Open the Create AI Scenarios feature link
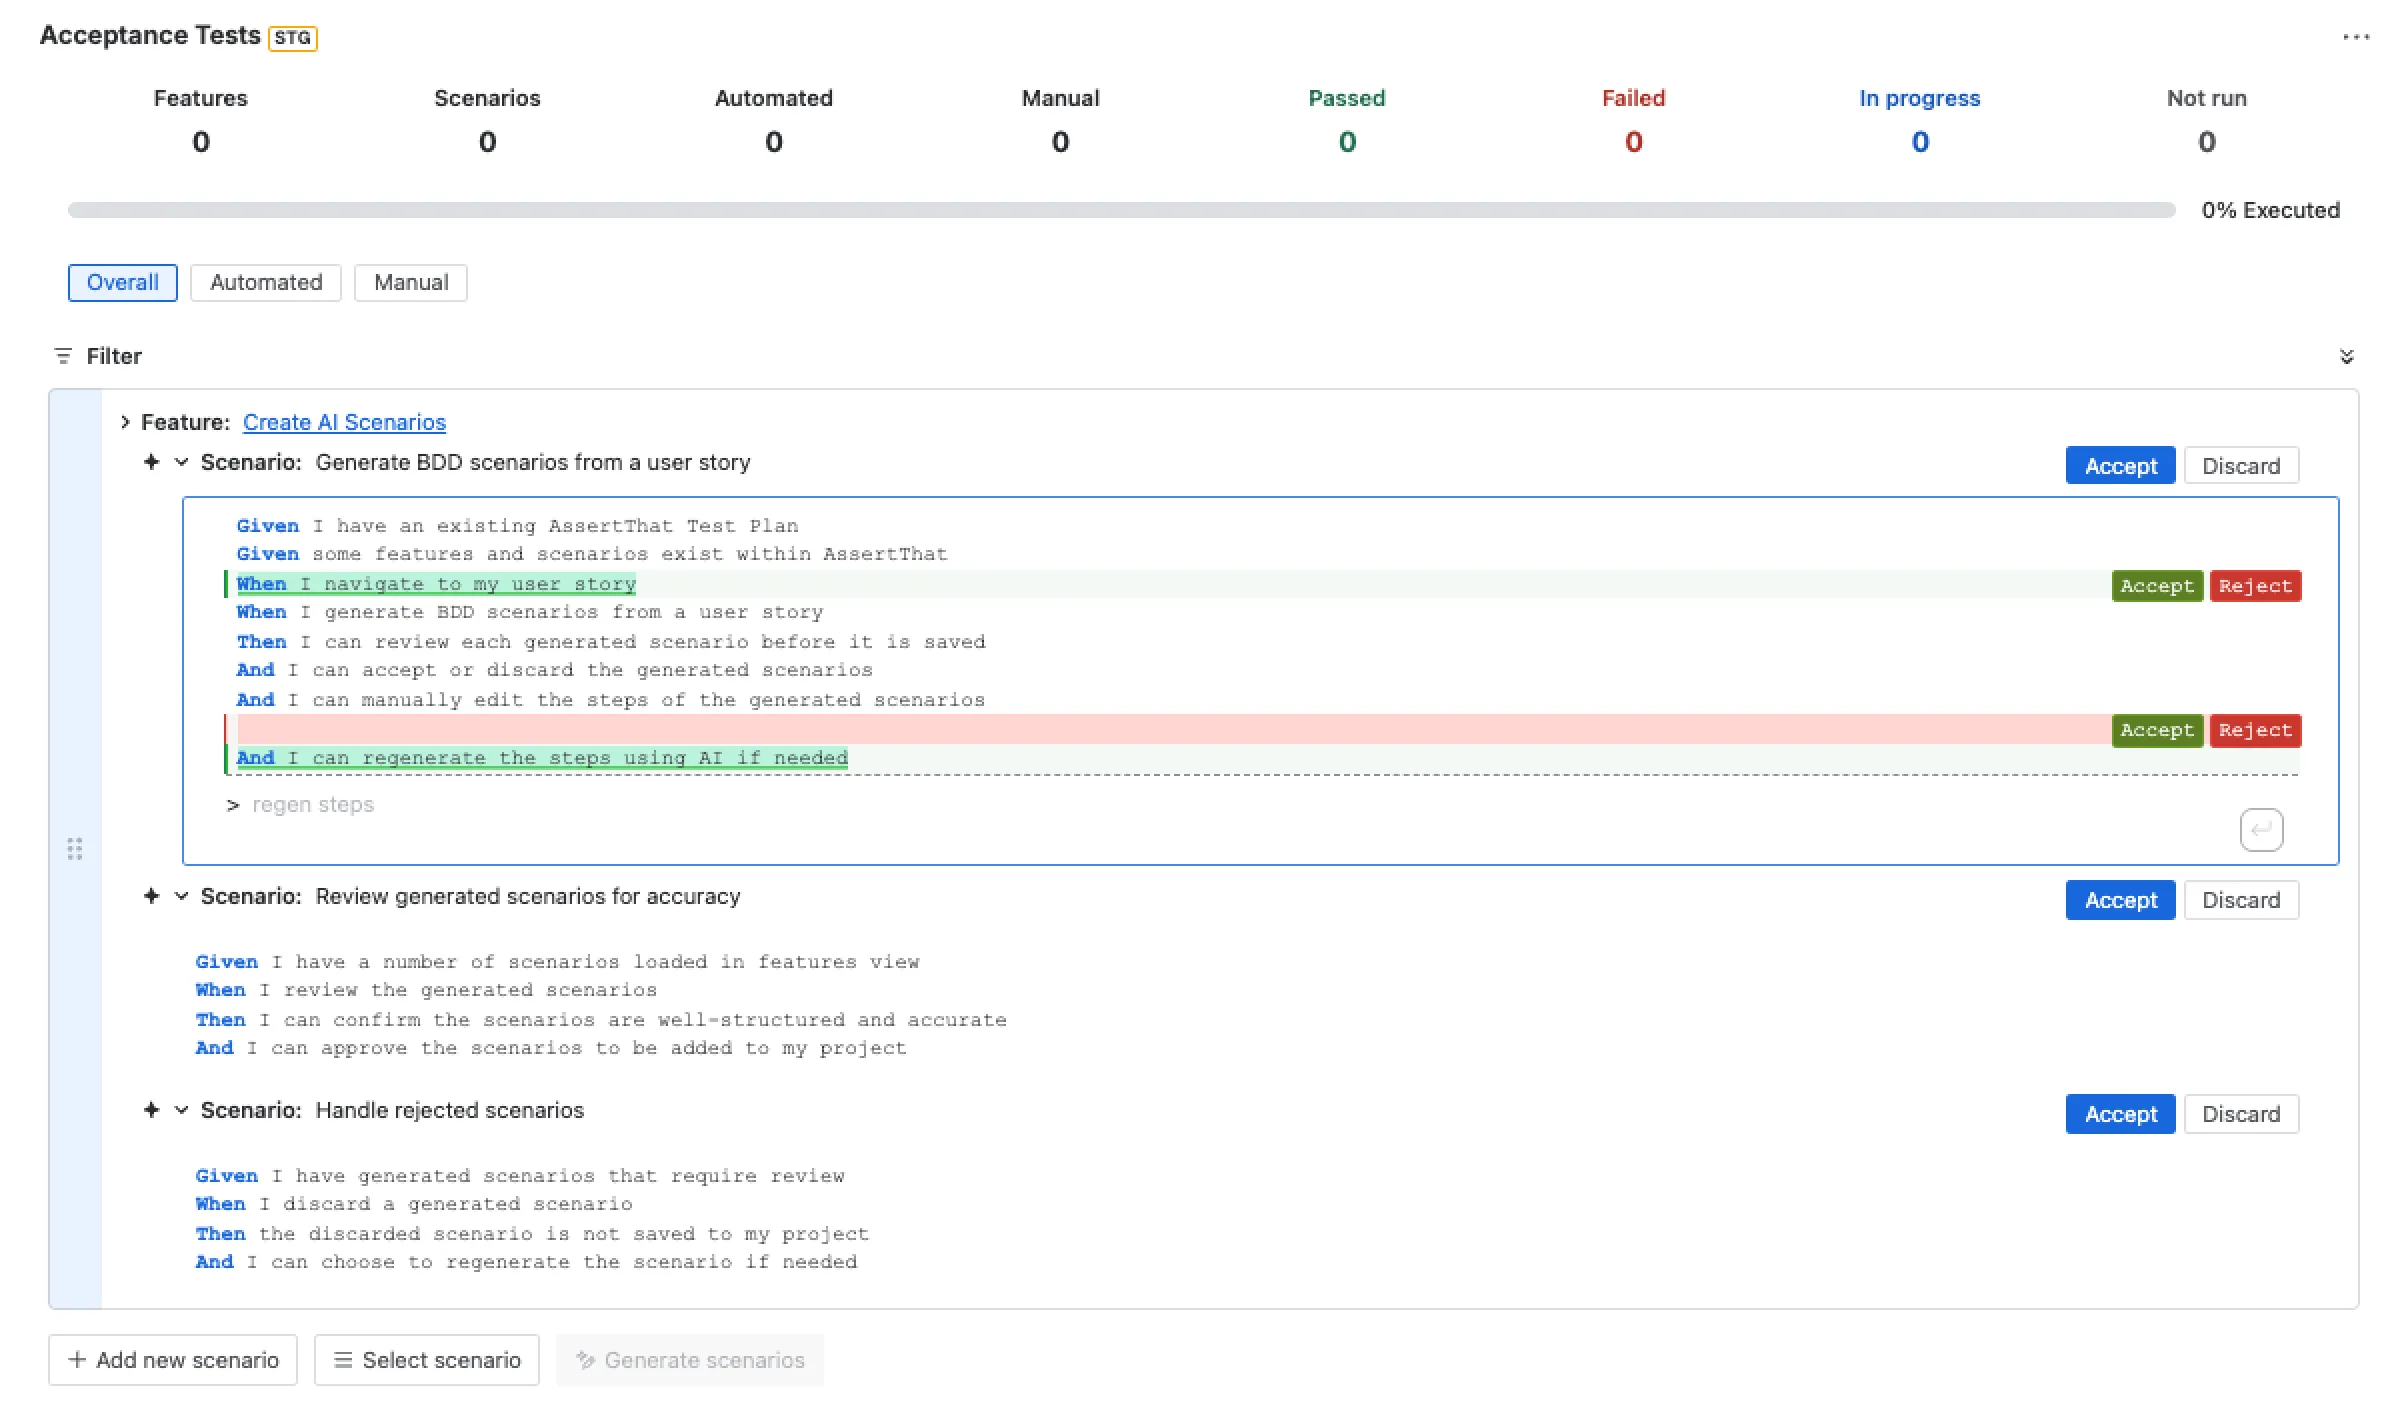2404x1414 pixels. coord(344,422)
